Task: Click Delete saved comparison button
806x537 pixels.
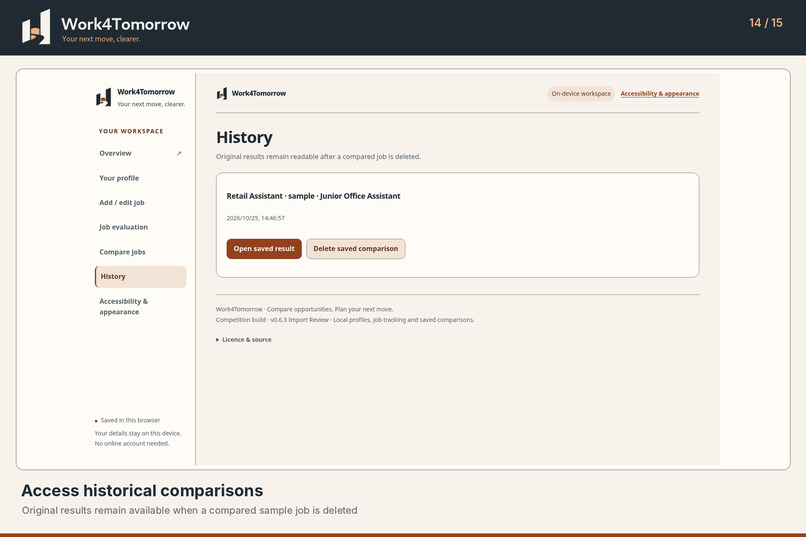Action: click(356, 249)
